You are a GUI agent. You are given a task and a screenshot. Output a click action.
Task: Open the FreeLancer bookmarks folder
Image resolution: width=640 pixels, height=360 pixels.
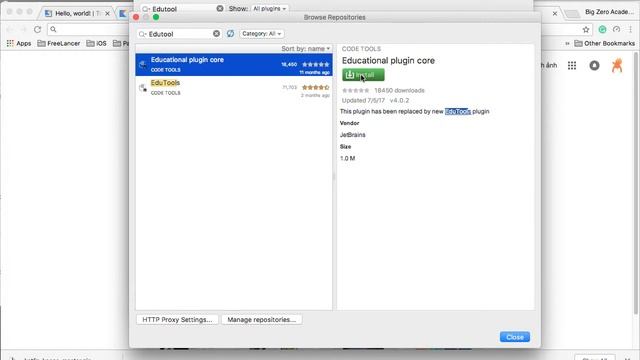point(59,43)
